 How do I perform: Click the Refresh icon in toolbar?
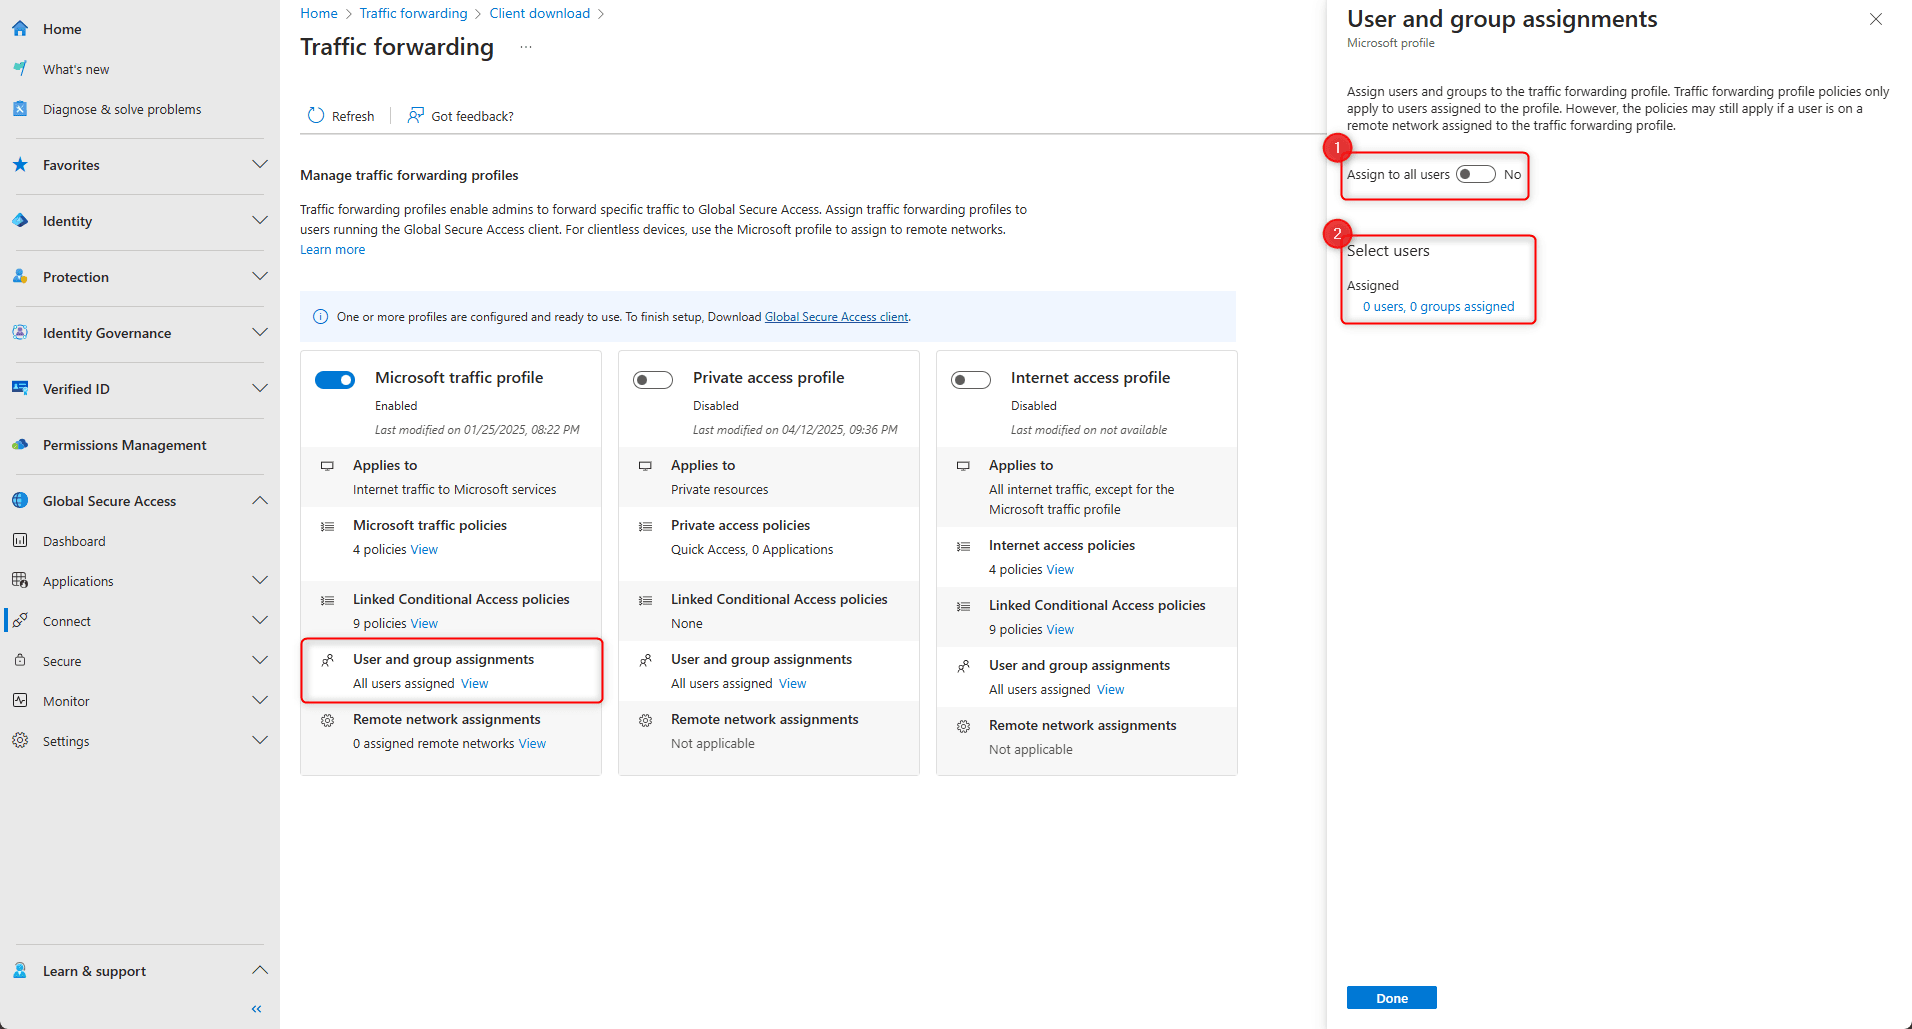(x=316, y=116)
